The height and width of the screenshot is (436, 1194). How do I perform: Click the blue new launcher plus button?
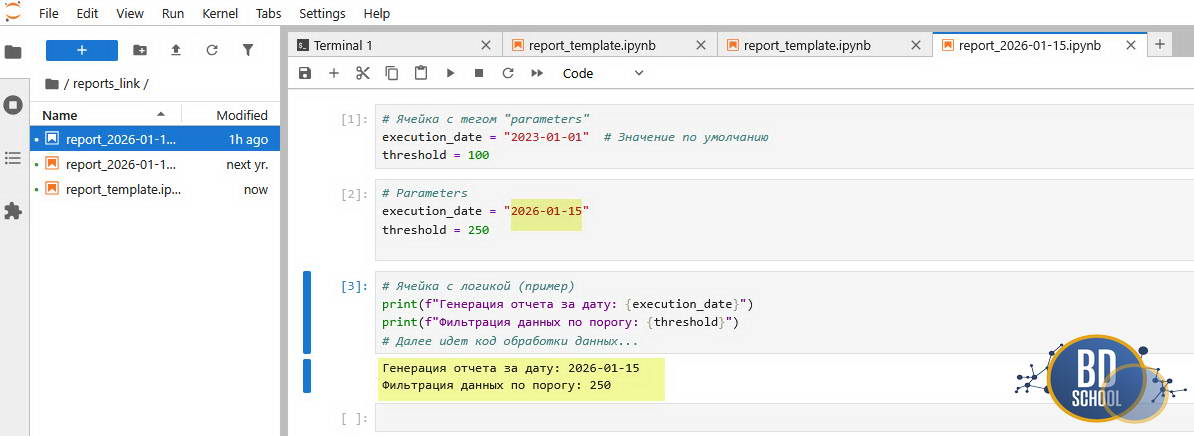tap(82, 50)
